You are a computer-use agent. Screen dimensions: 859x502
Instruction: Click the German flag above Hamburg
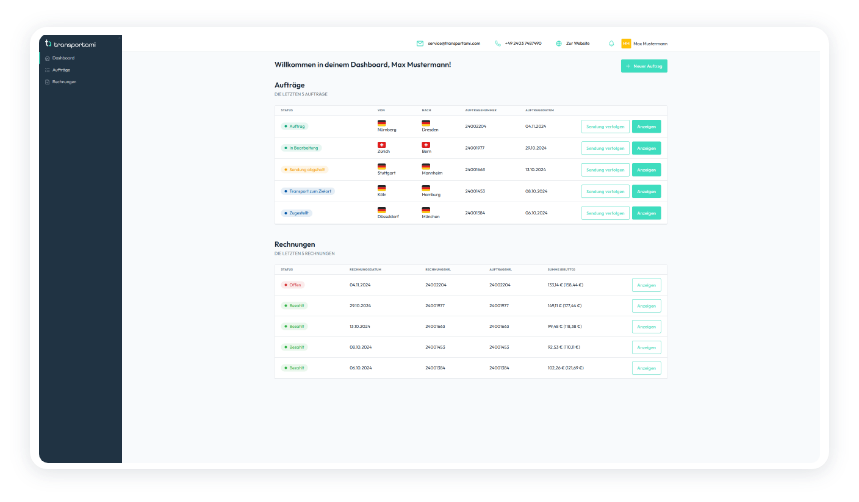tap(426, 188)
